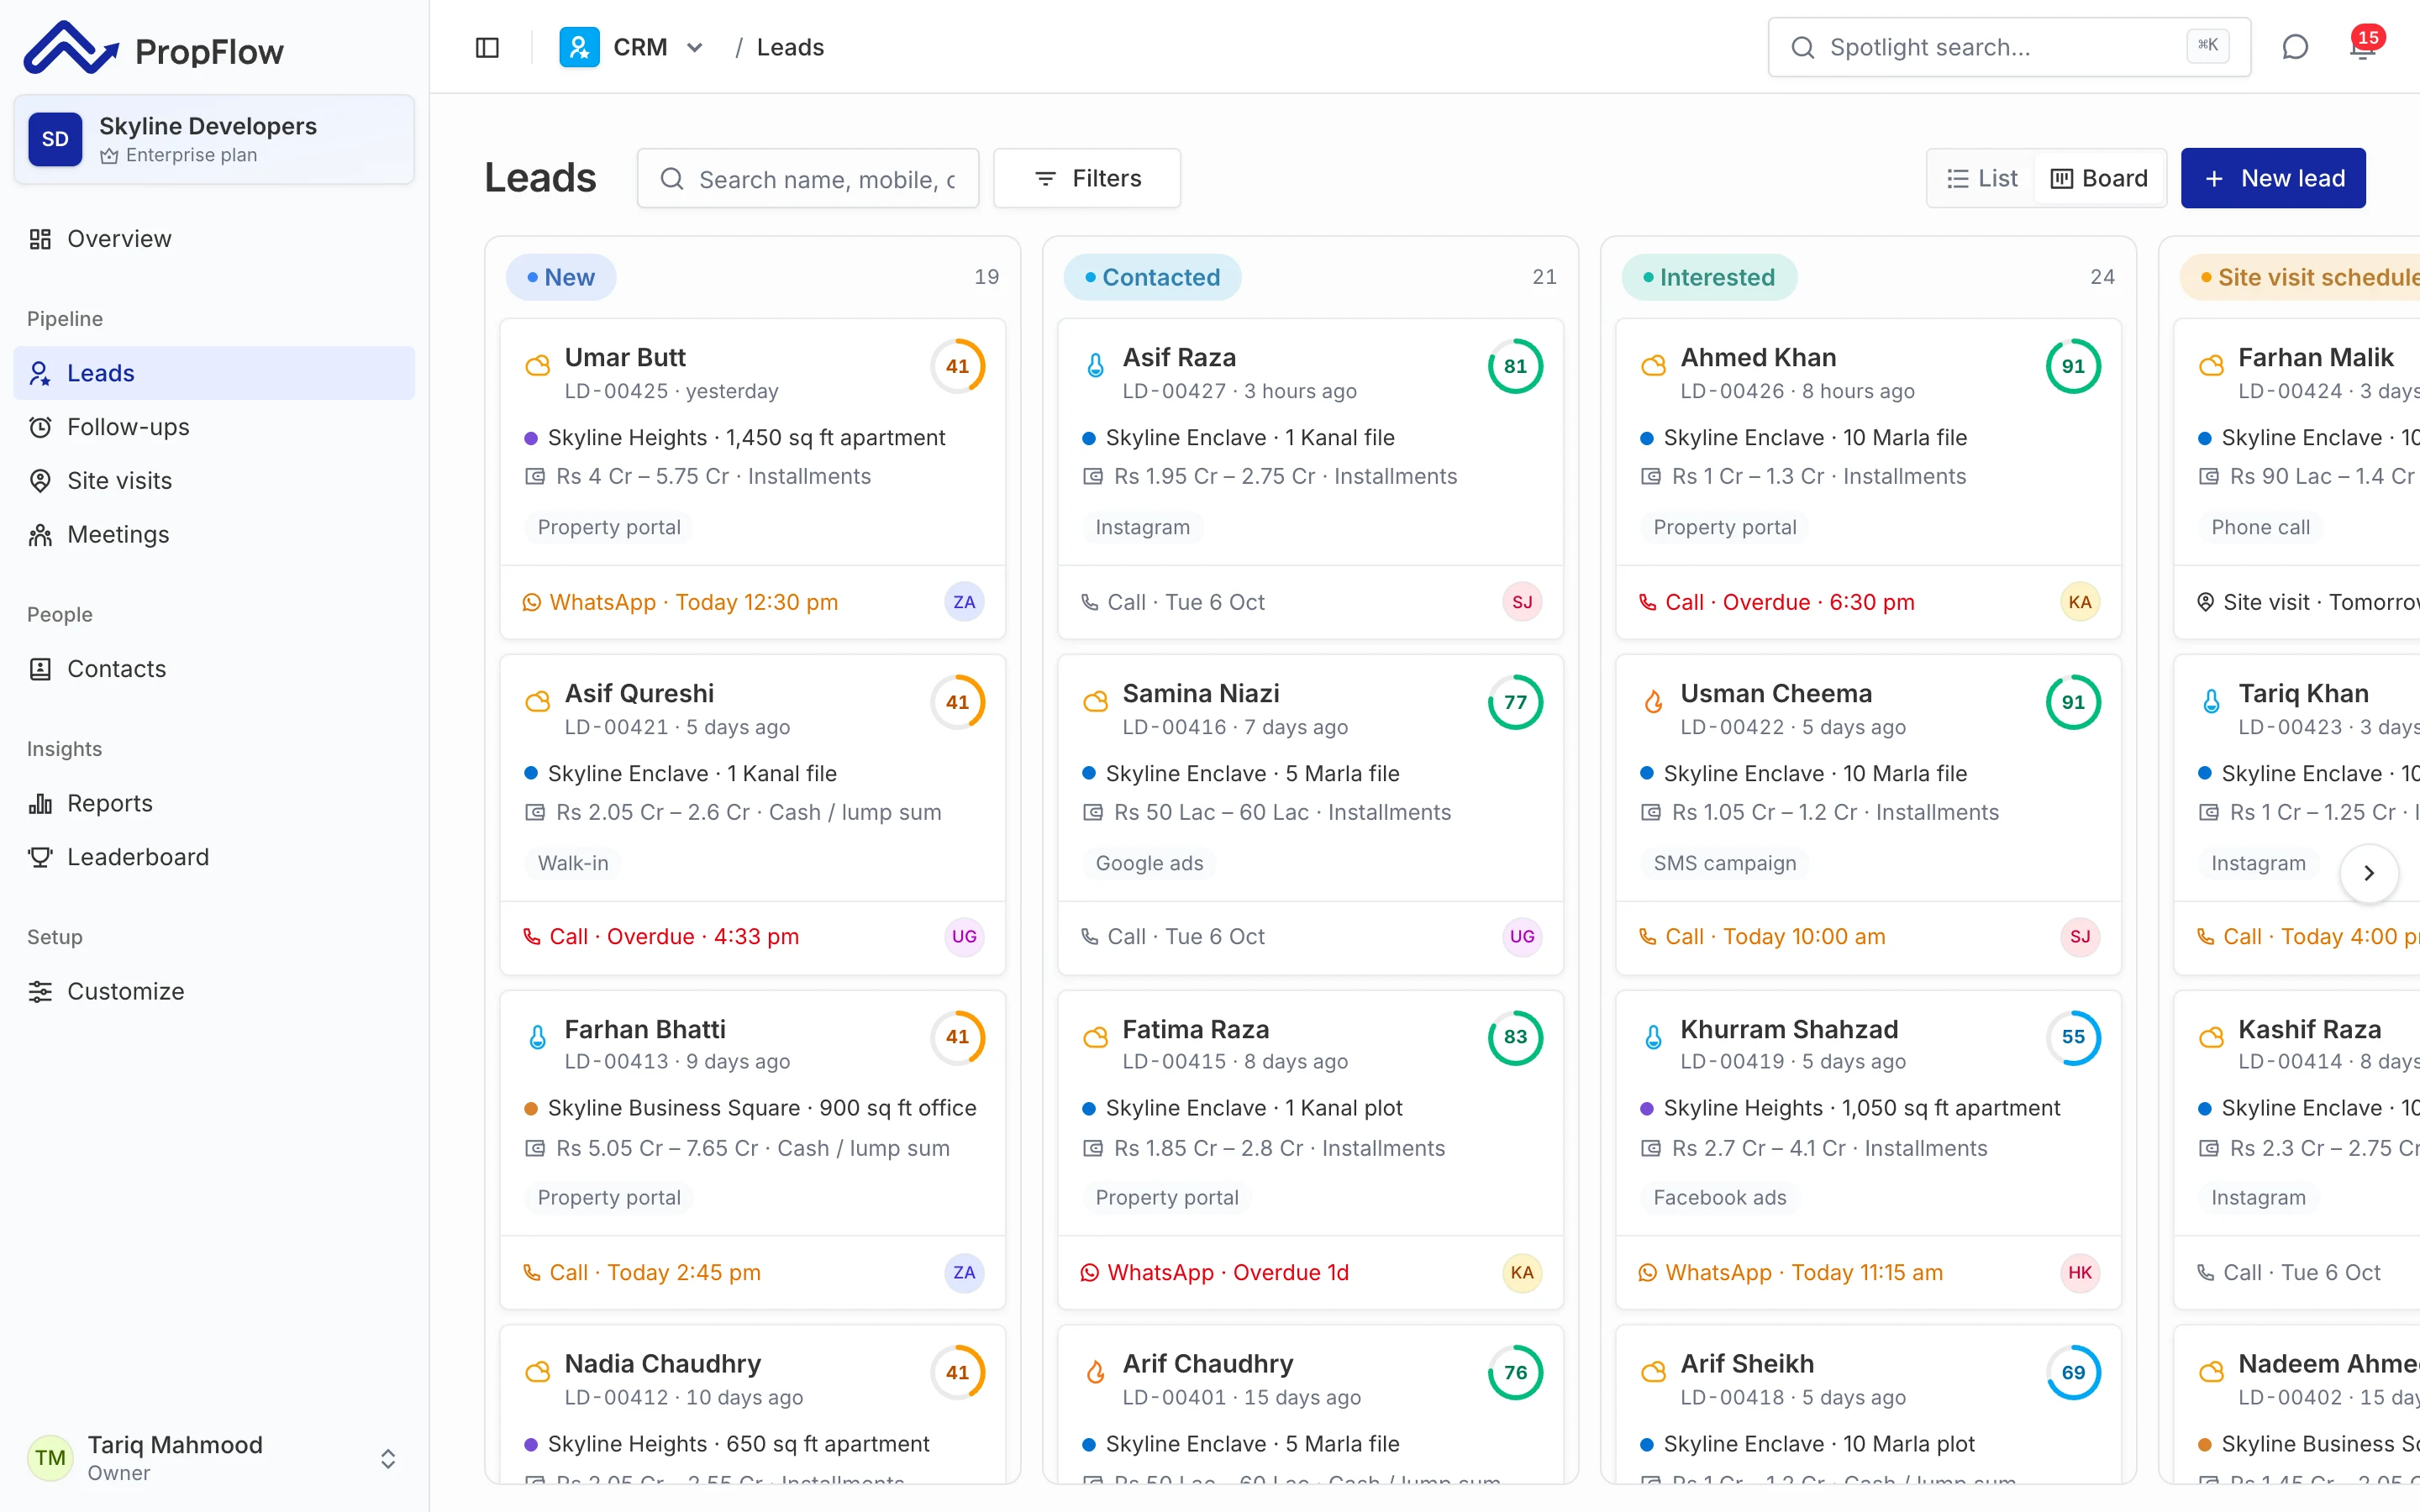2420x1512 pixels.
Task: Click Ahmed Khan's score ring 91
Action: coord(2073,366)
